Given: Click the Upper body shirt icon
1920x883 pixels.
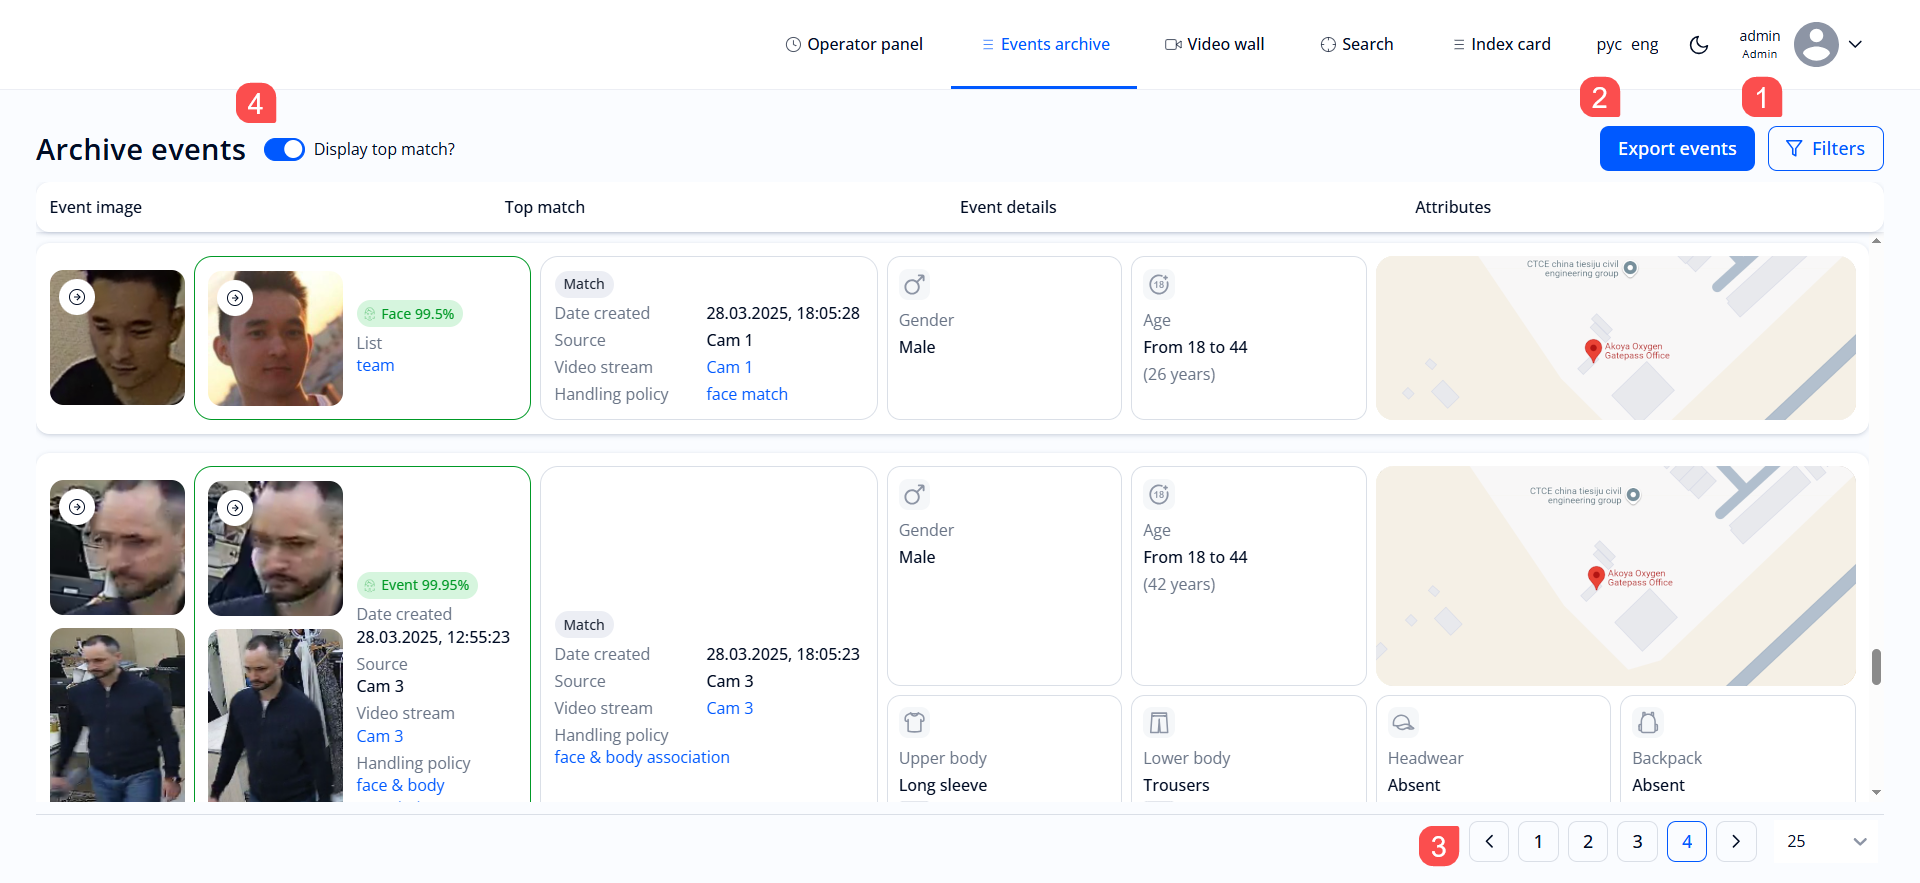Looking at the screenshot, I should 914,723.
